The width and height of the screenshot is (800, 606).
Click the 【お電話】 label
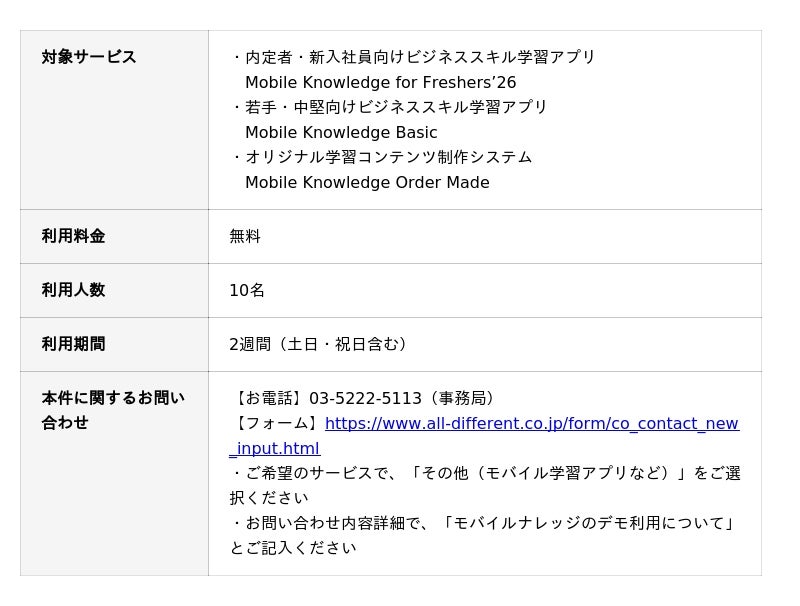[x=268, y=398]
